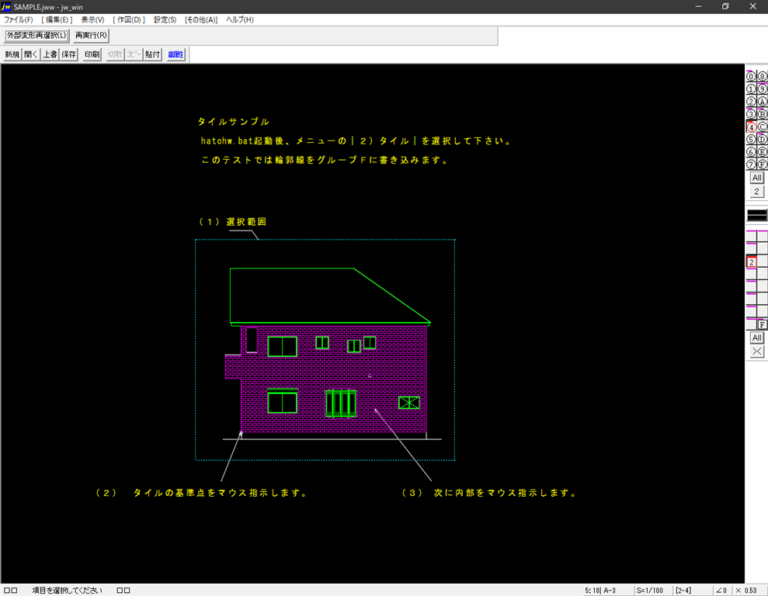Open the [2-4] current layer selector
768x596 pixels.
click(x=689, y=590)
